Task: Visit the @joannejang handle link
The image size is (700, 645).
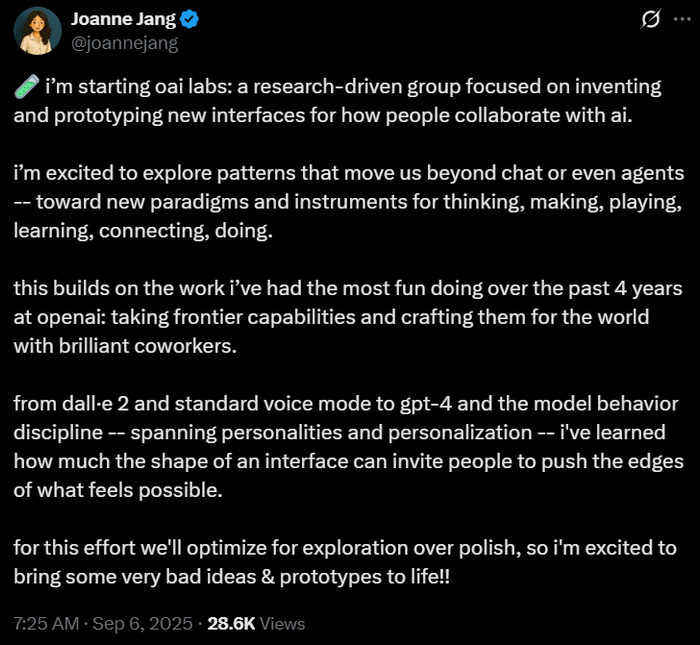Action: pyautogui.click(x=125, y=44)
